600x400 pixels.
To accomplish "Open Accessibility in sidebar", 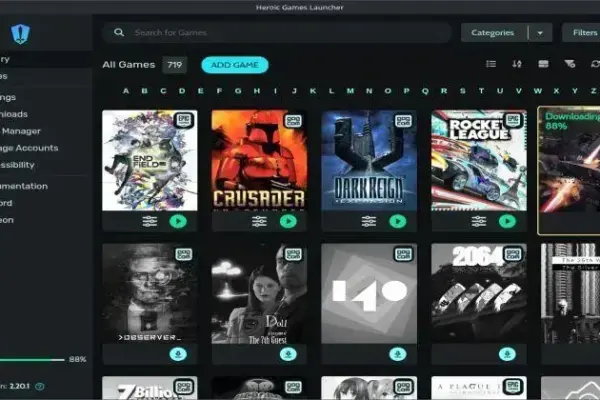I will (46, 165).
